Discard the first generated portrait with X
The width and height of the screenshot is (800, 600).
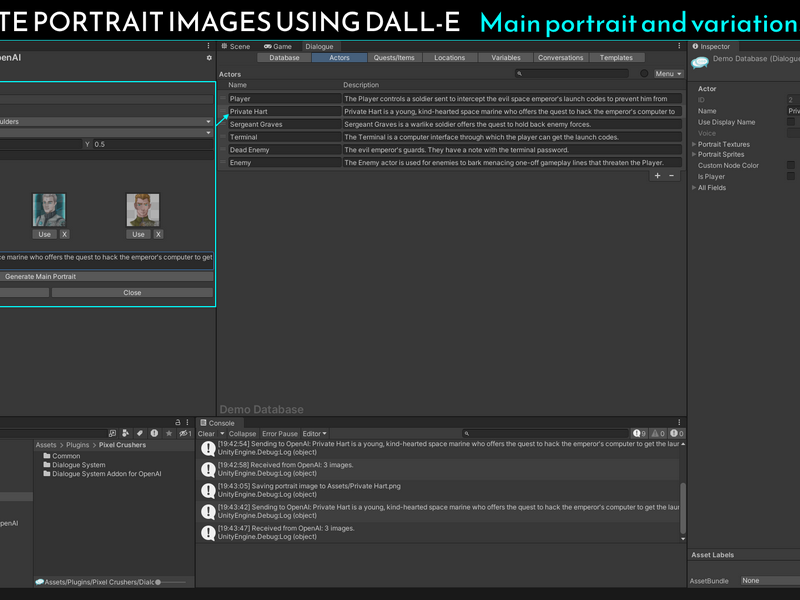[64, 234]
